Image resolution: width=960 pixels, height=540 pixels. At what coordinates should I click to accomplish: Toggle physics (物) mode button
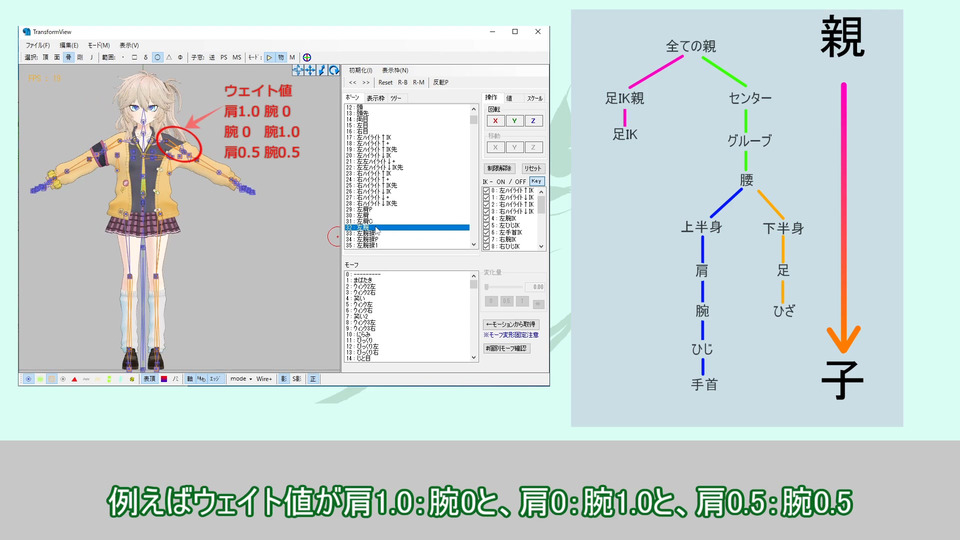click(x=281, y=57)
